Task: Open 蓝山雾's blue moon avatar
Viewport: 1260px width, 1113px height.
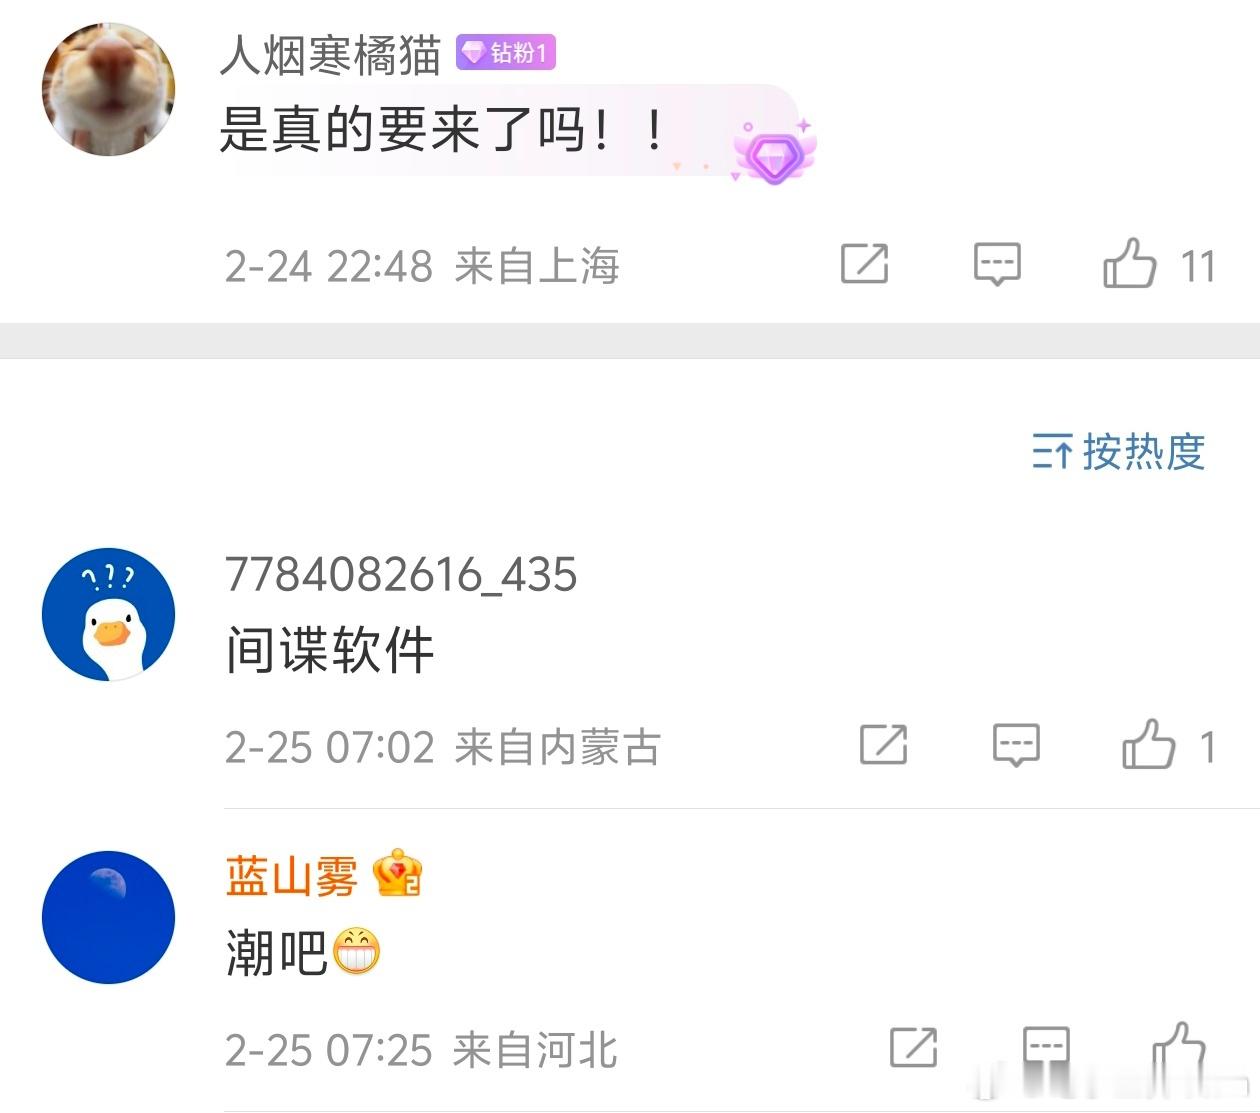Action: 108,917
